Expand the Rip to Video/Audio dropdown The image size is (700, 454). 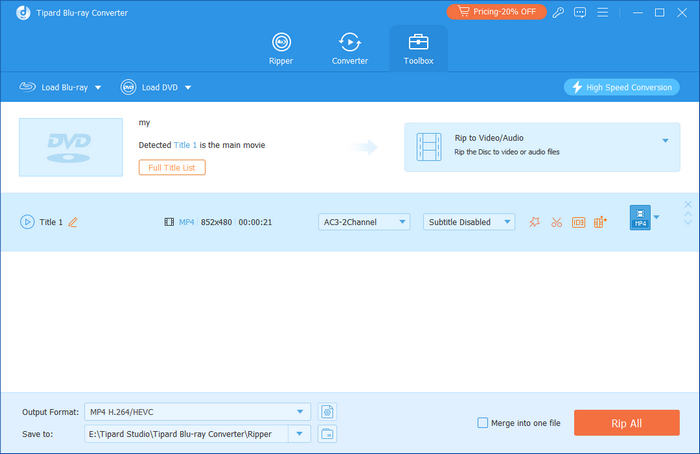tap(665, 141)
